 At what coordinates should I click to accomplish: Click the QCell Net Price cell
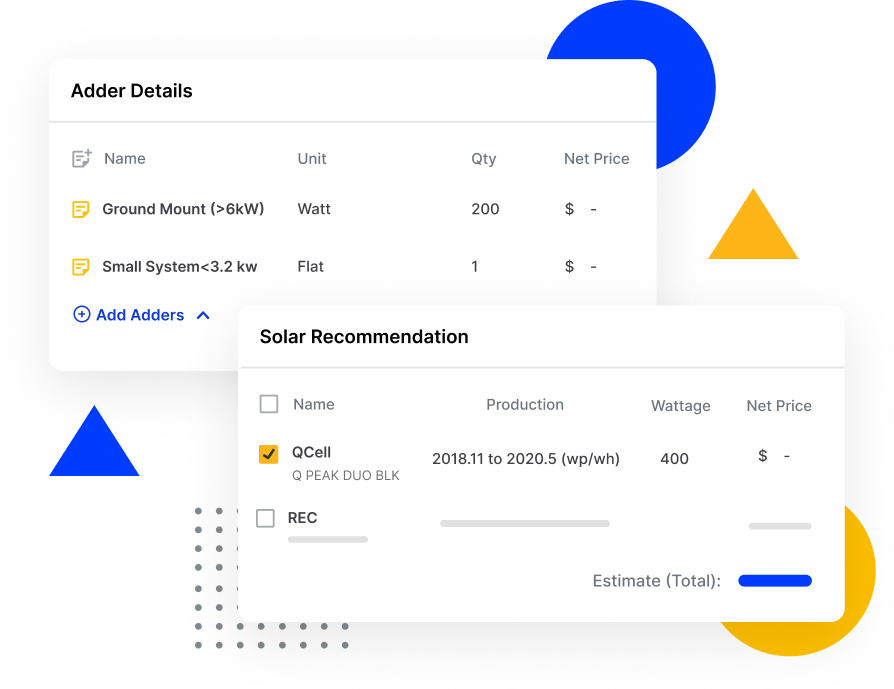(x=774, y=456)
